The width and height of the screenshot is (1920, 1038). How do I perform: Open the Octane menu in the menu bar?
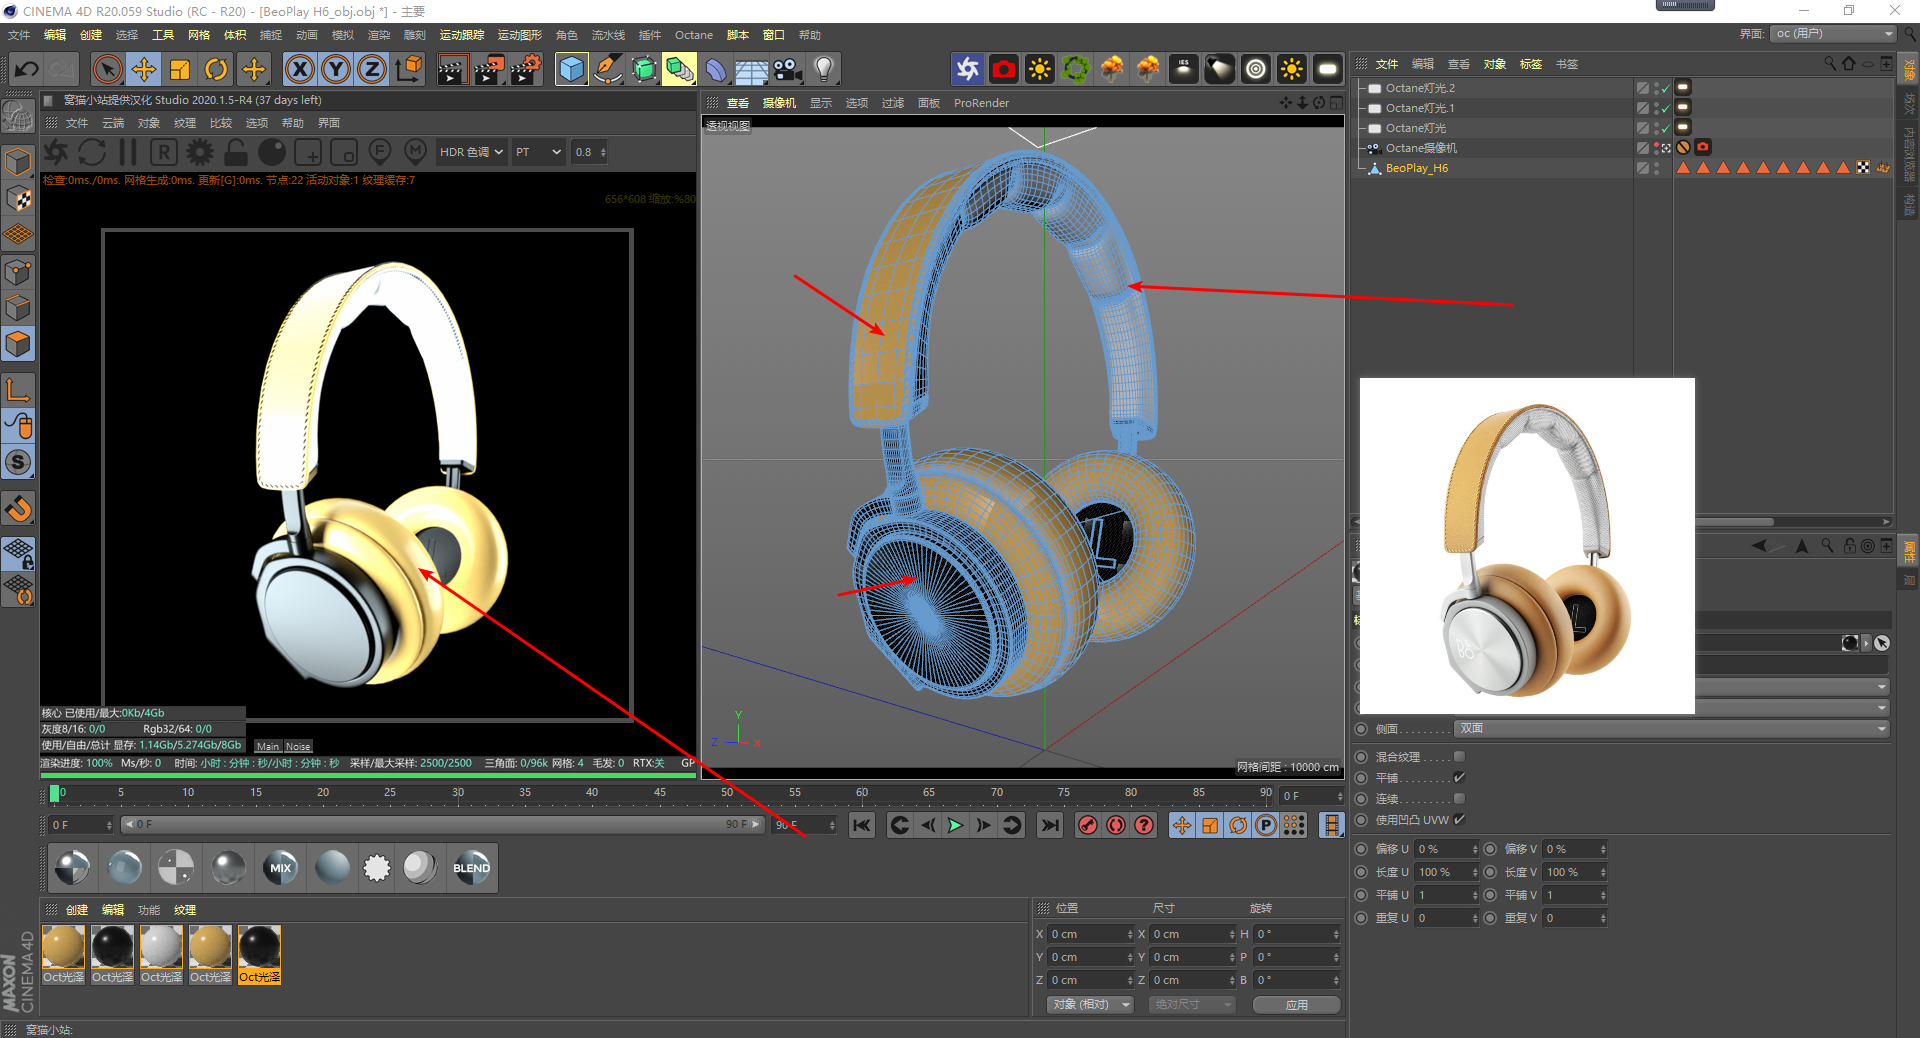pos(693,35)
